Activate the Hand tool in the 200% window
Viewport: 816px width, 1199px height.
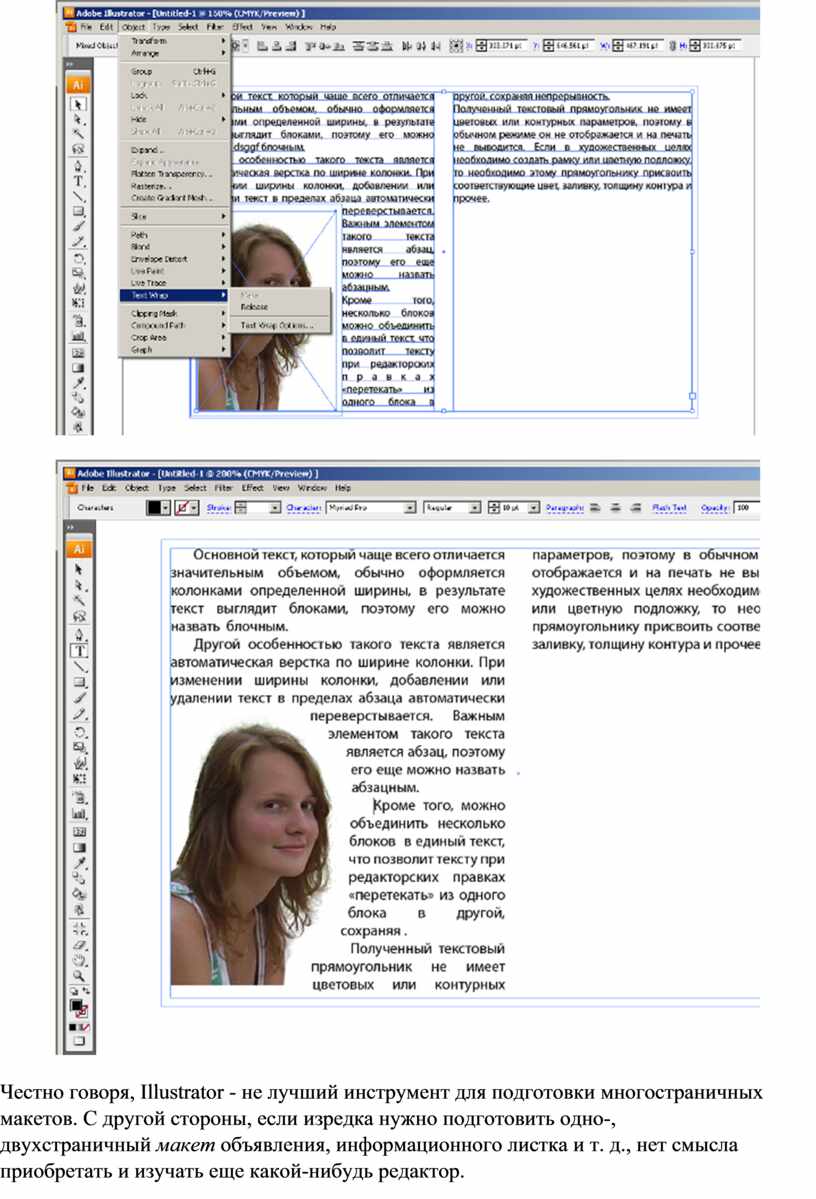pos(79,960)
